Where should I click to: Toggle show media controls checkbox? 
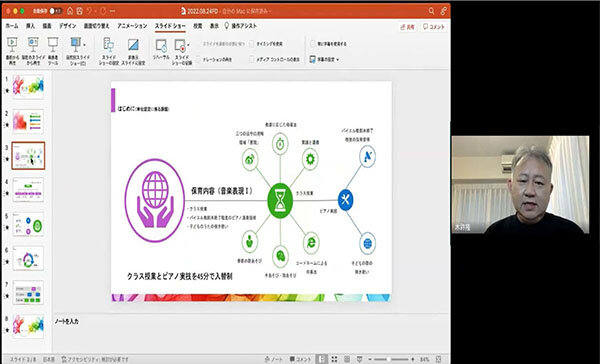click(x=251, y=60)
